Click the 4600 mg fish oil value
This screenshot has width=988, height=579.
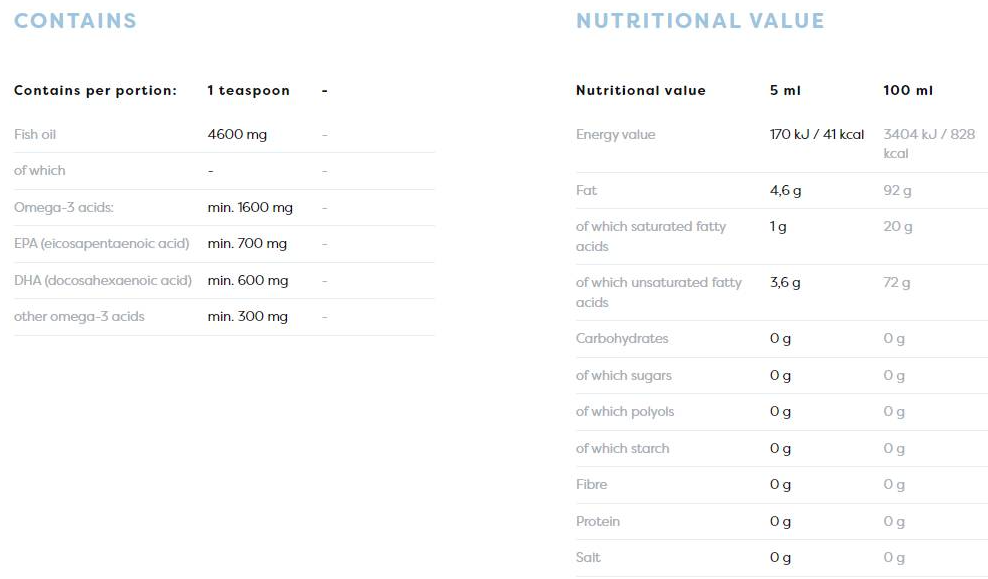pyautogui.click(x=237, y=134)
